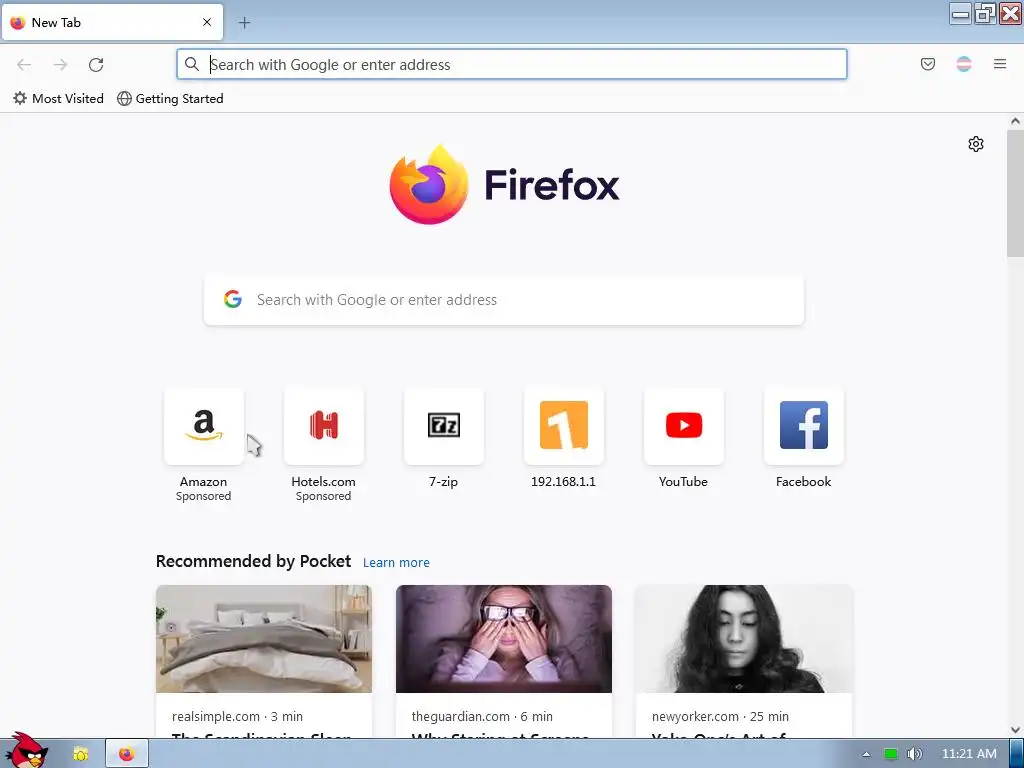Click the Sponsored label under Amazon

click(x=203, y=496)
